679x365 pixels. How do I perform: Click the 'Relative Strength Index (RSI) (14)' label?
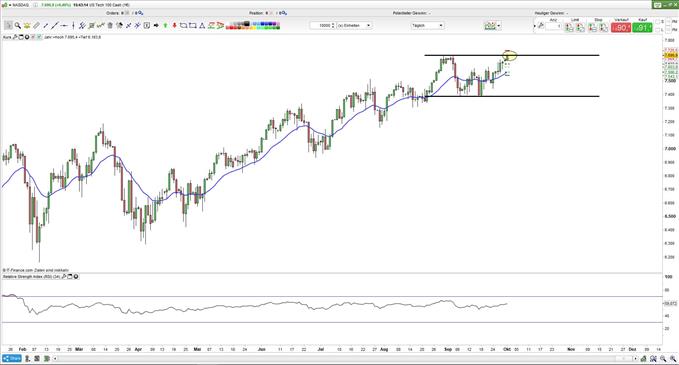coord(31,276)
